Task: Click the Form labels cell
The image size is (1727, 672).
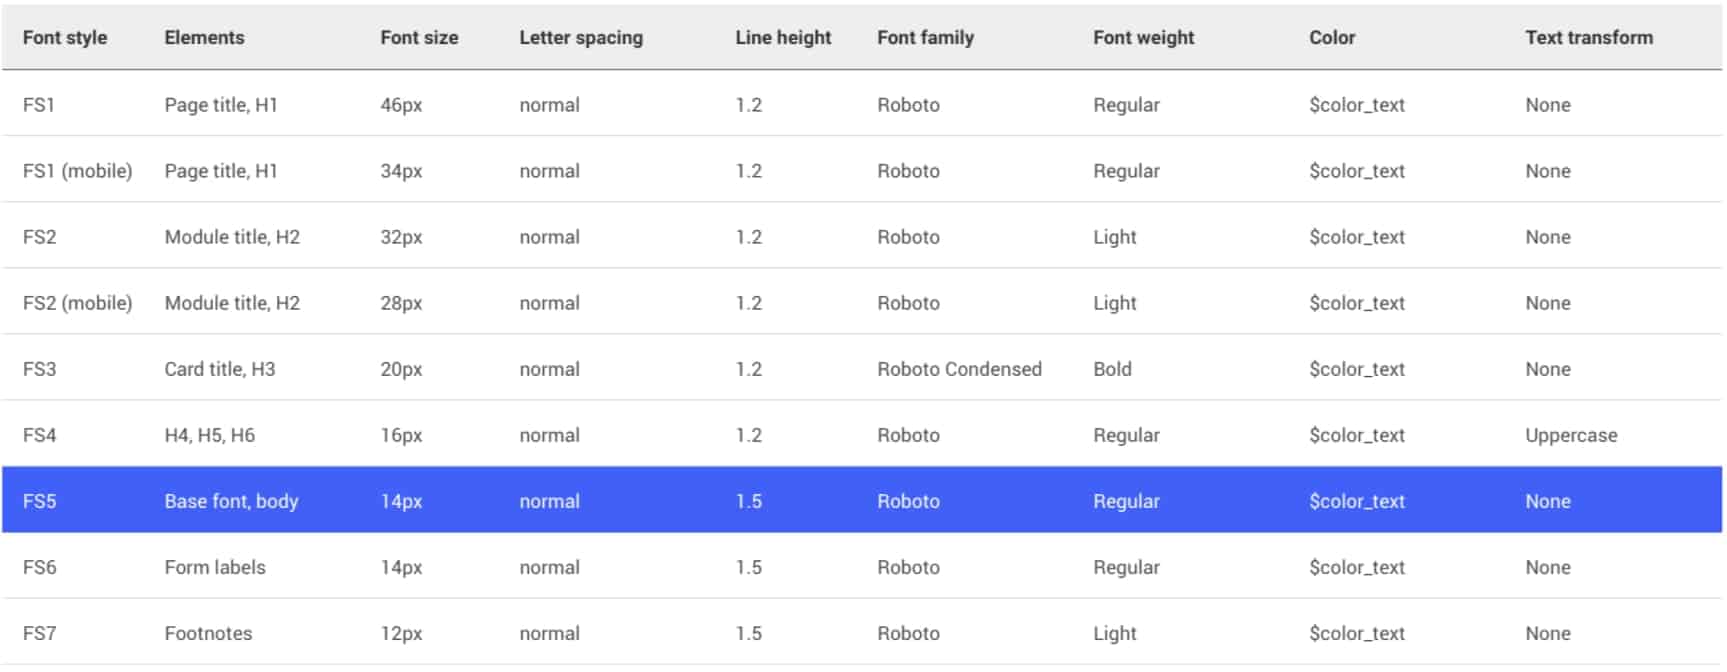Action: (215, 567)
